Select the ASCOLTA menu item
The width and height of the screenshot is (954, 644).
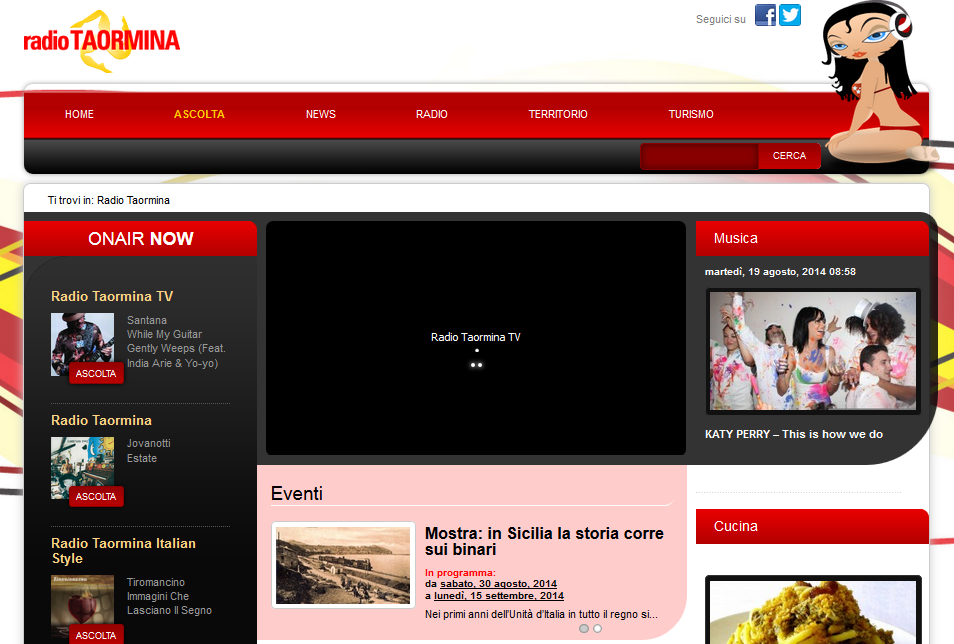[199, 114]
